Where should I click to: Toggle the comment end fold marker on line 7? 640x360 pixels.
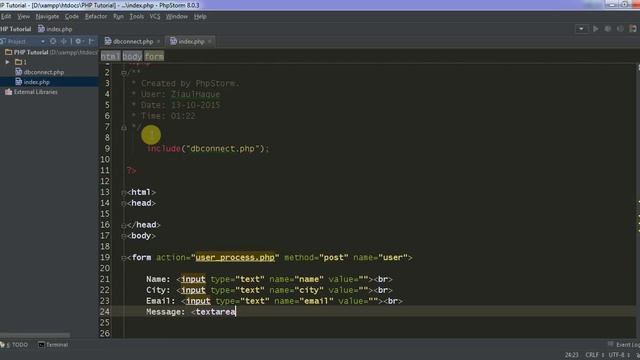pyautogui.click(x=124, y=127)
